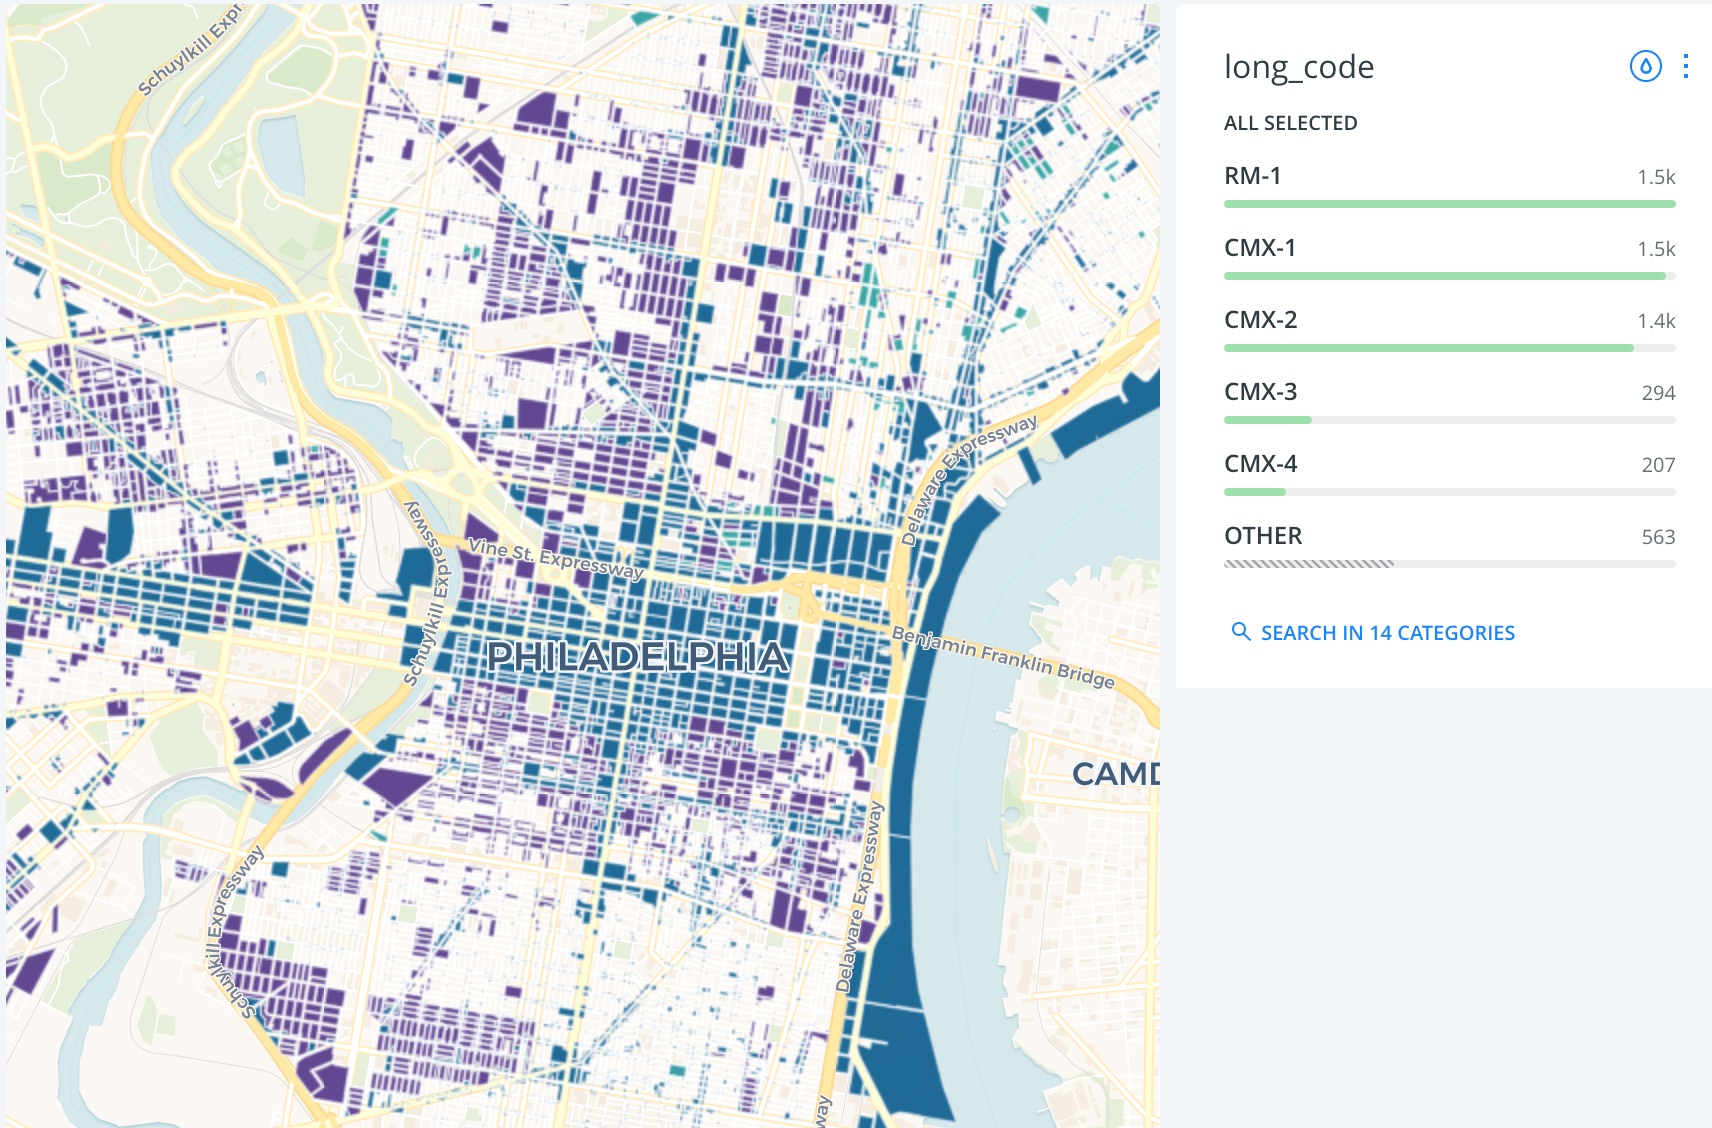Viewport: 1712px width, 1128px height.
Task: Filter by the CMX-2 category
Action: [1260, 320]
